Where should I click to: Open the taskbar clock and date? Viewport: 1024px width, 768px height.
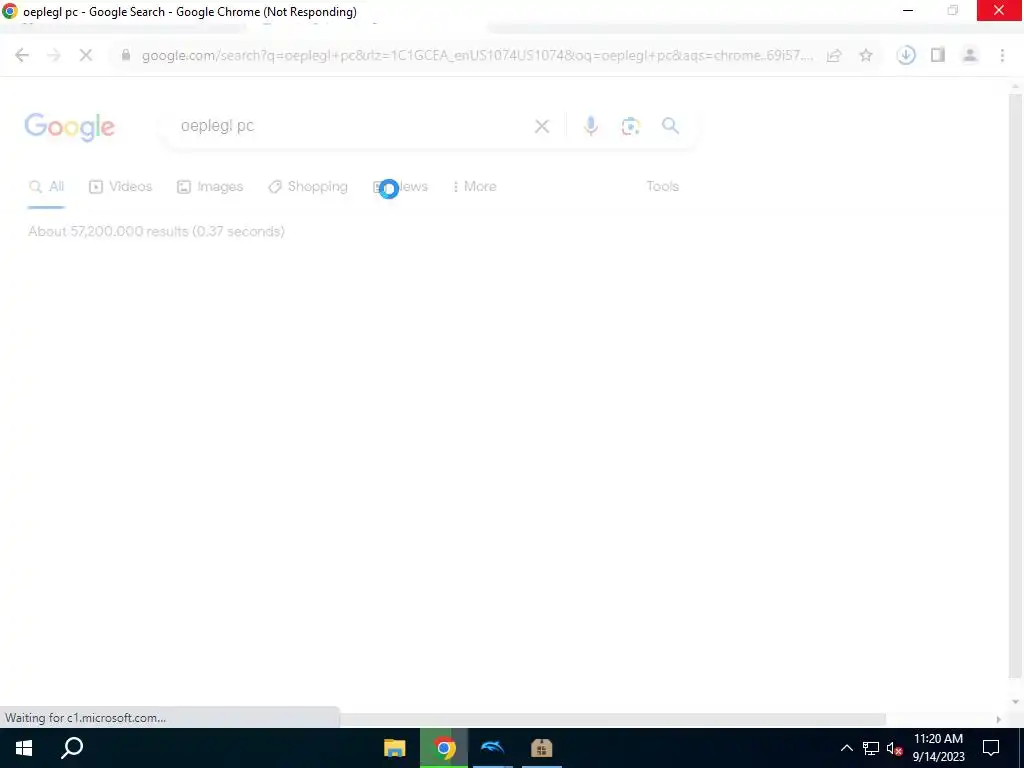pos(938,748)
